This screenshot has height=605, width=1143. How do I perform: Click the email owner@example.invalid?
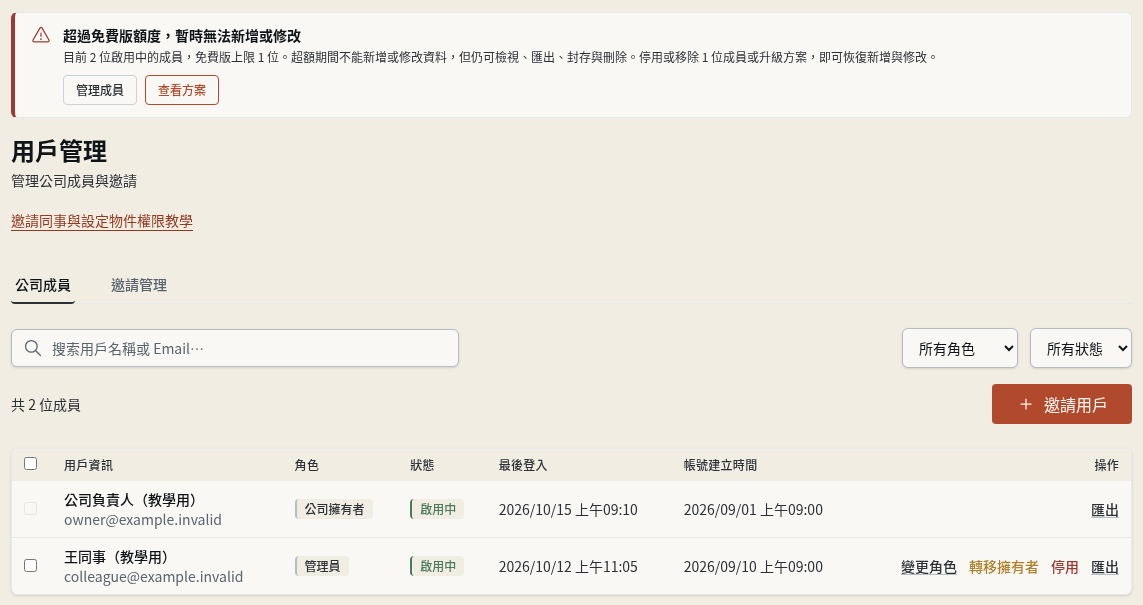143,520
